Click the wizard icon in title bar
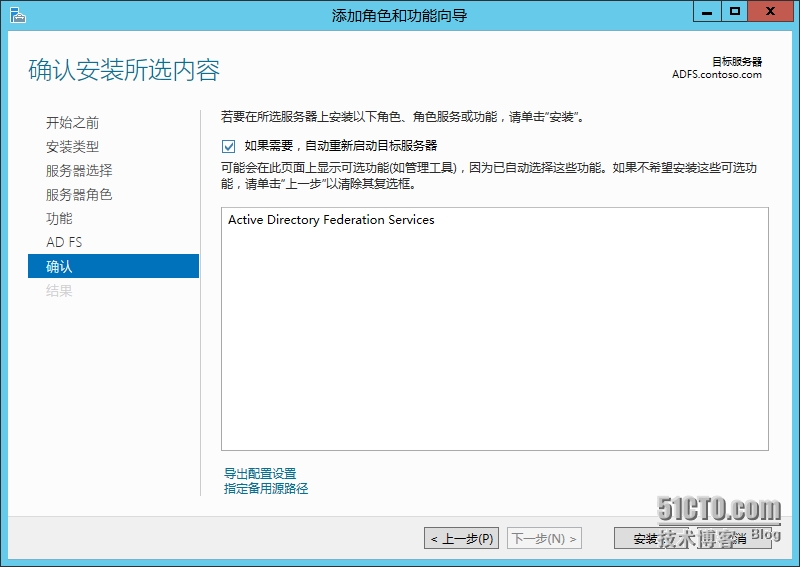This screenshot has width=800, height=567. click(17, 14)
